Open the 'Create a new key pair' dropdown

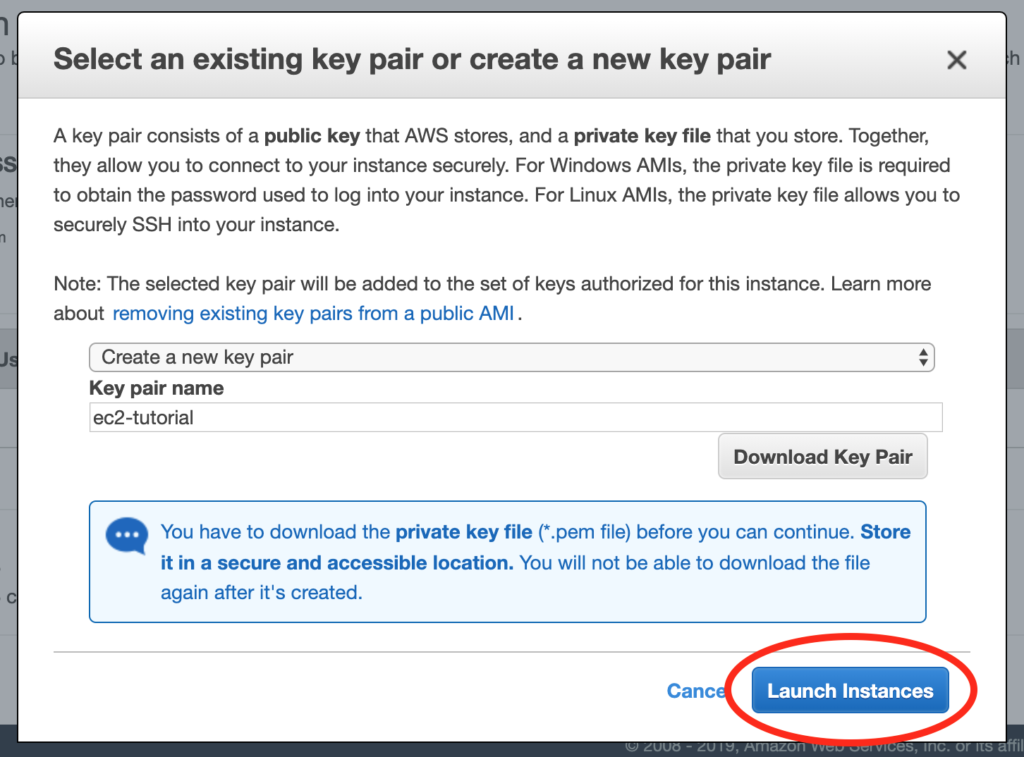(x=511, y=357)
